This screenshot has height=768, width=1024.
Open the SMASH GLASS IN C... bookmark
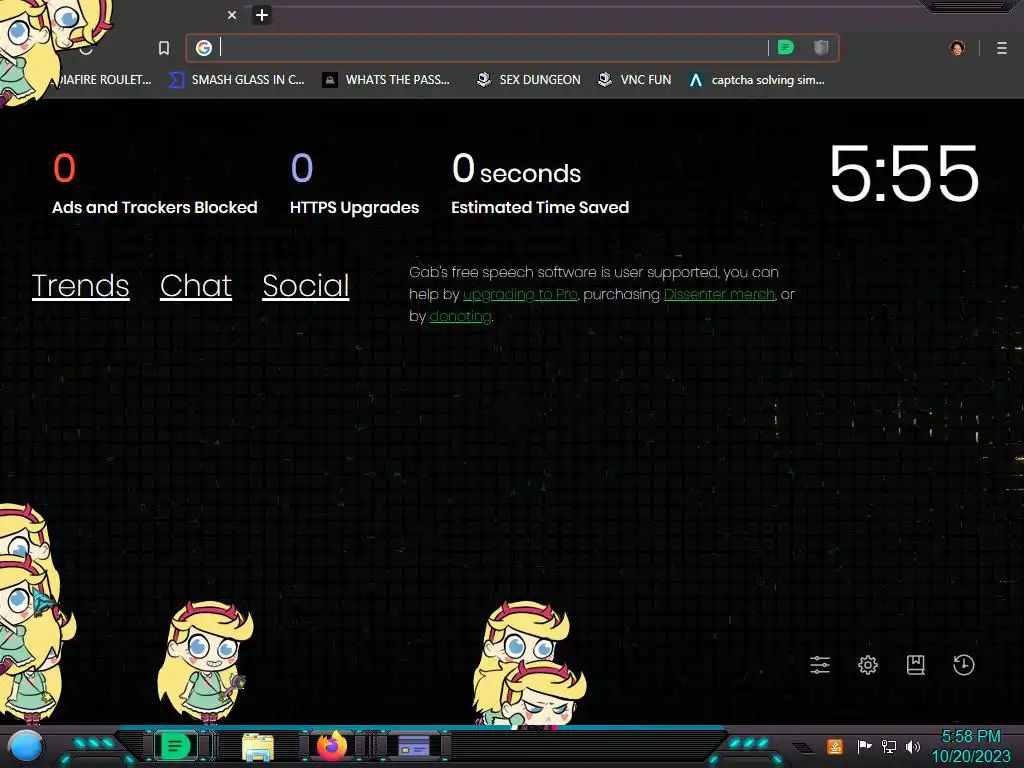(x=237, y=80)
